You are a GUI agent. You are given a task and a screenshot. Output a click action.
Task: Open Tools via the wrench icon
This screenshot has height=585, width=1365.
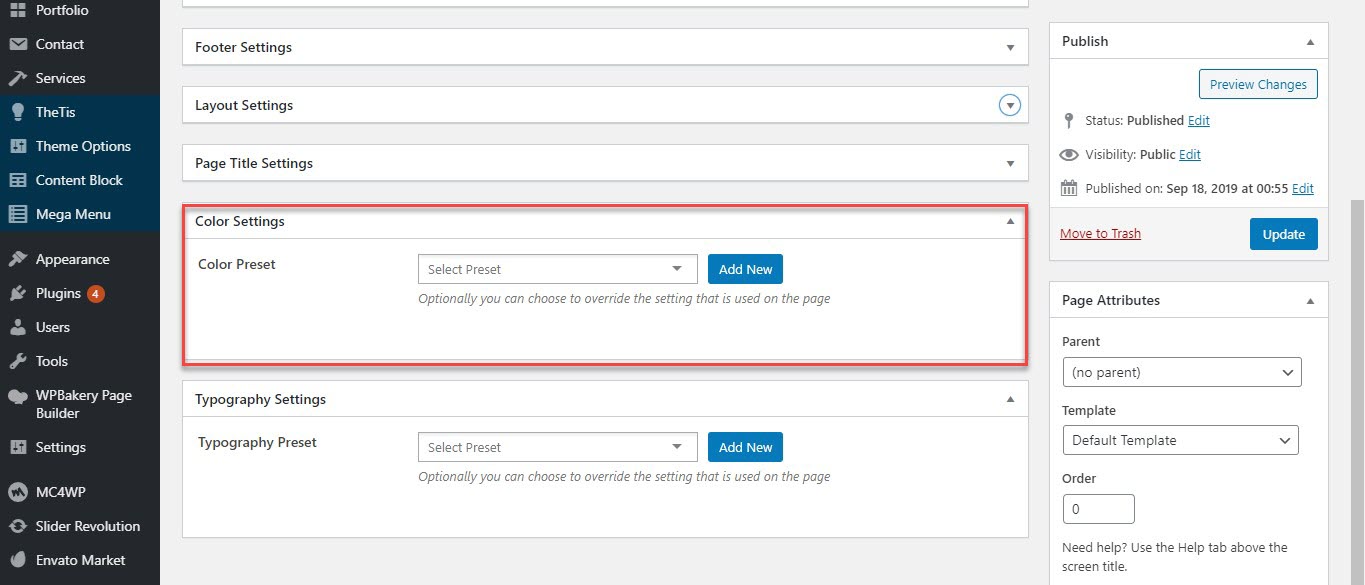tap(17, 361)
